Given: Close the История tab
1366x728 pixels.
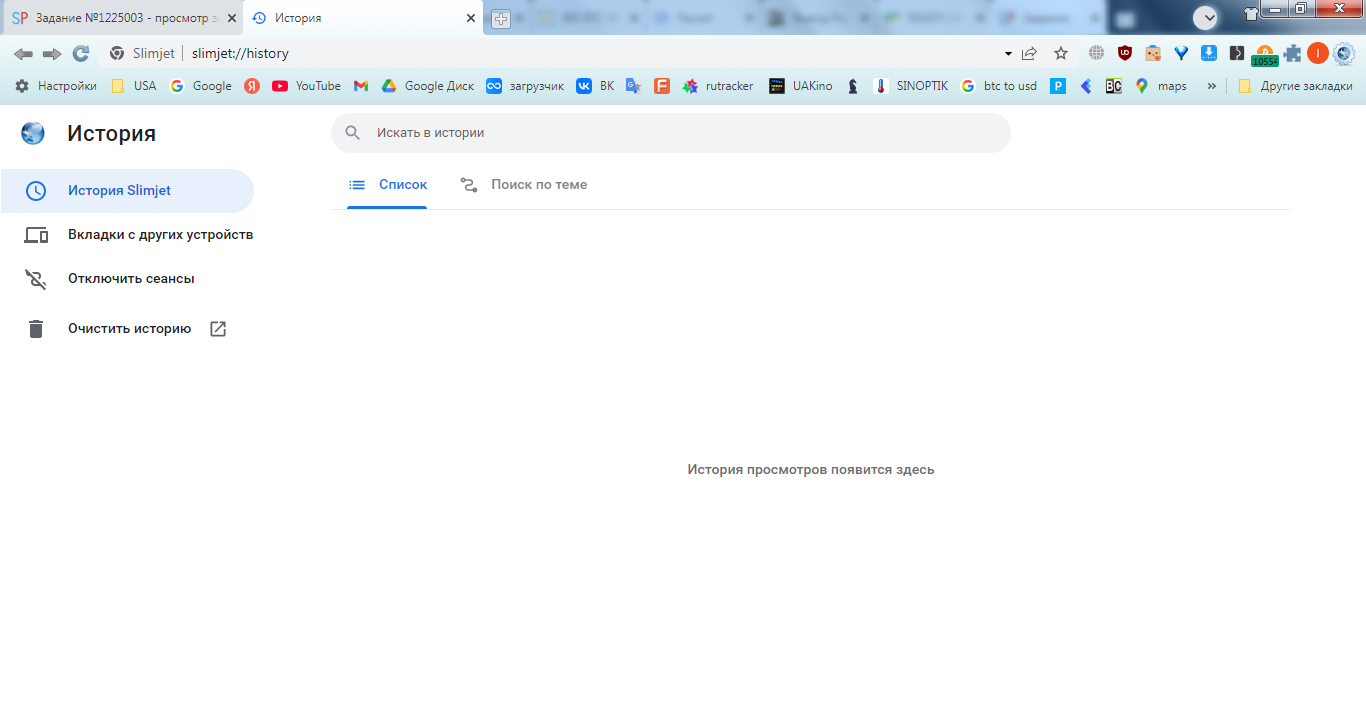Looking at the screenshot, I should click(471, 18).
